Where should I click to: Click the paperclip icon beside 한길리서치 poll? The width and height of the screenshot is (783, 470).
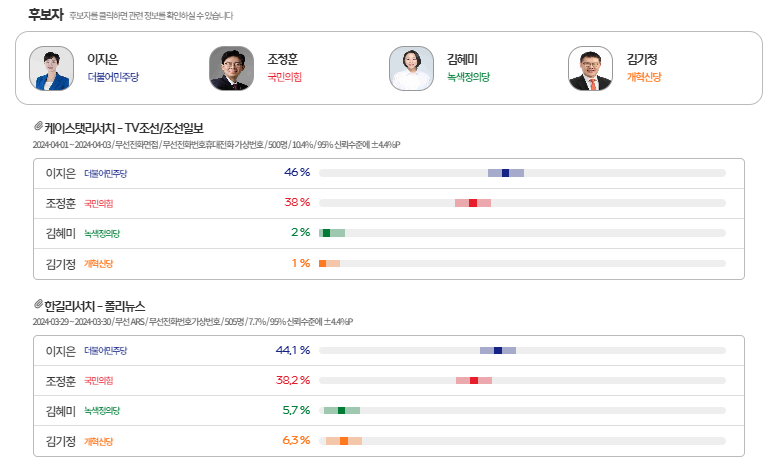click(38, 304)
